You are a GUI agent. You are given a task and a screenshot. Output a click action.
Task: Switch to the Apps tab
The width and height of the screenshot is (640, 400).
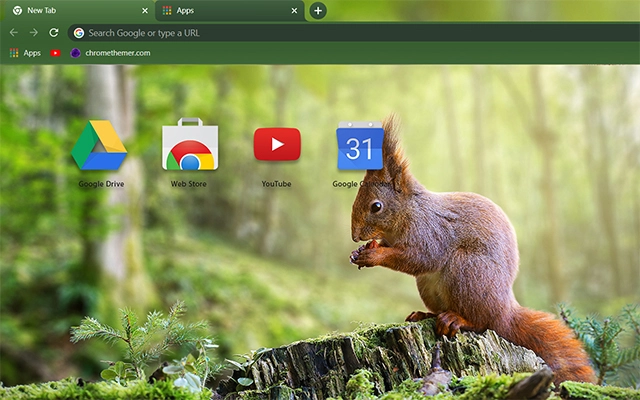(230, 11)
